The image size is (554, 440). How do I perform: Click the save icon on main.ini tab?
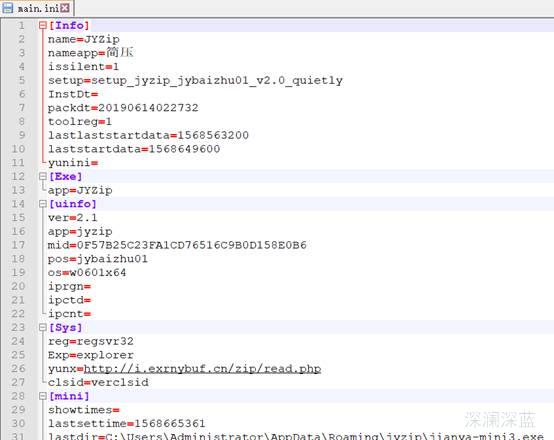coord(7,8)
